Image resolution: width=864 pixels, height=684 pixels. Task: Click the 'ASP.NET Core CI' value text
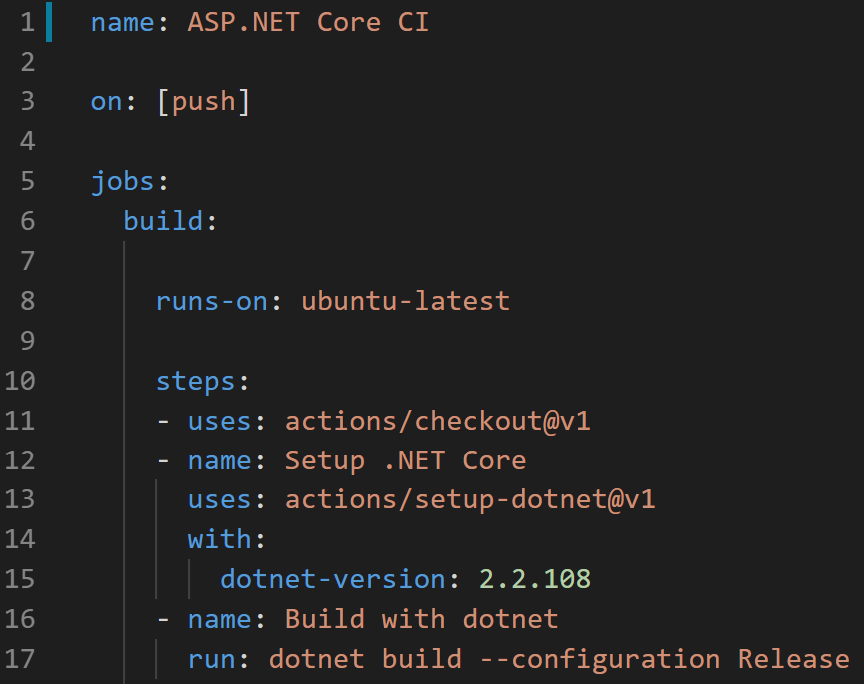coord(308,23)
